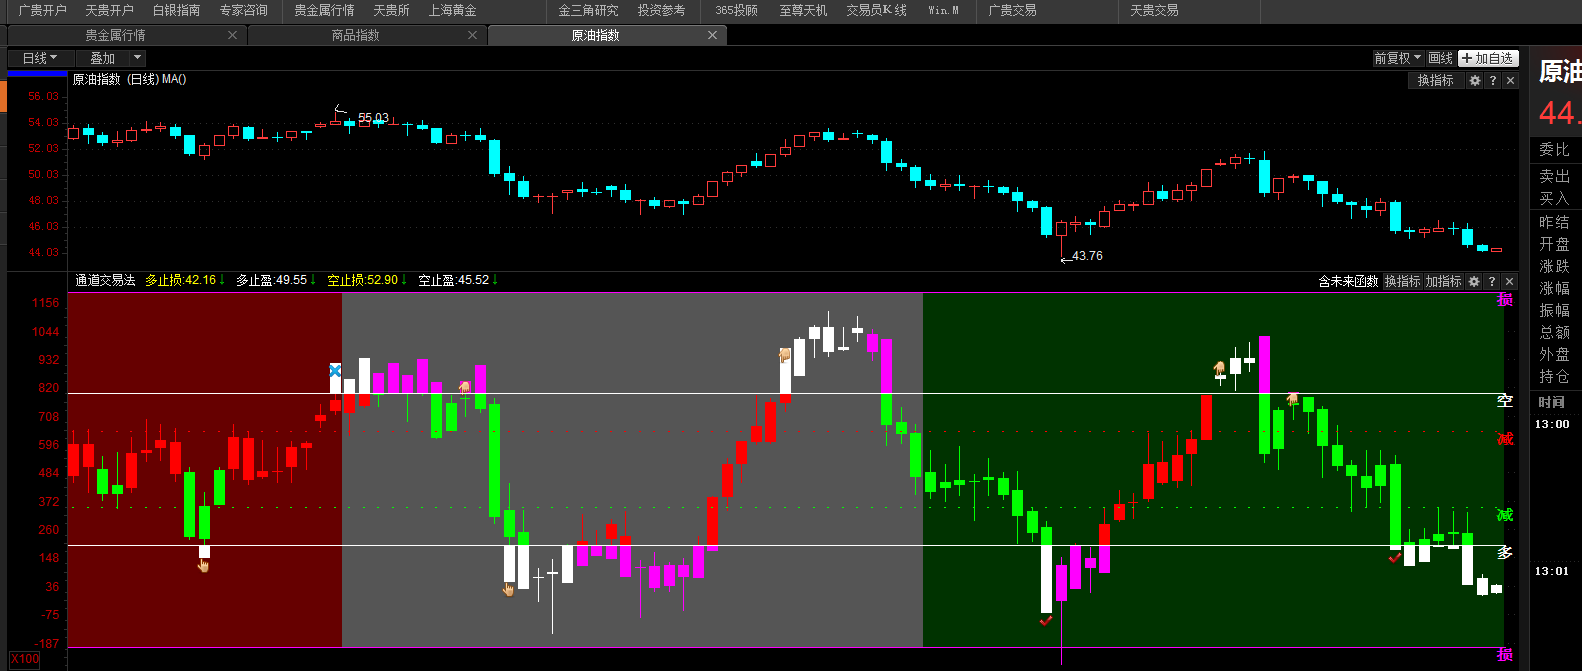The height and width of the screenshot is (671, 1582).
Task: Click help question mark in main chart
Action: tap(1493, 81)
